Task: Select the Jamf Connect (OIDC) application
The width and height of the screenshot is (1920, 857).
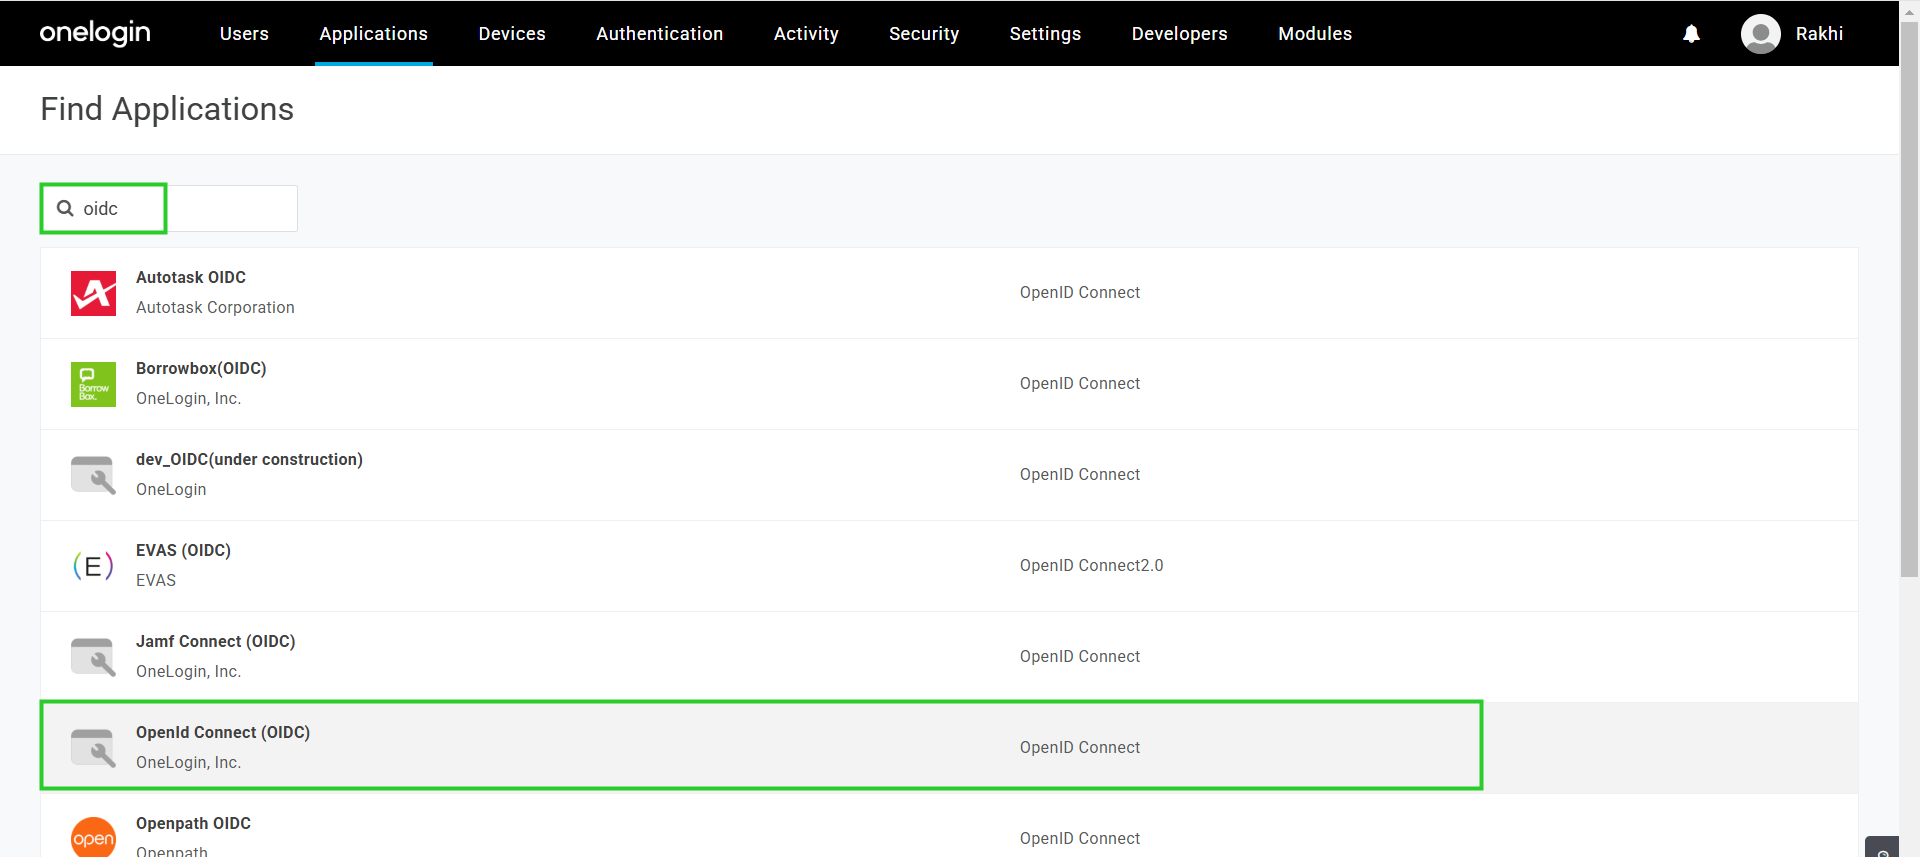Action: 949,657
